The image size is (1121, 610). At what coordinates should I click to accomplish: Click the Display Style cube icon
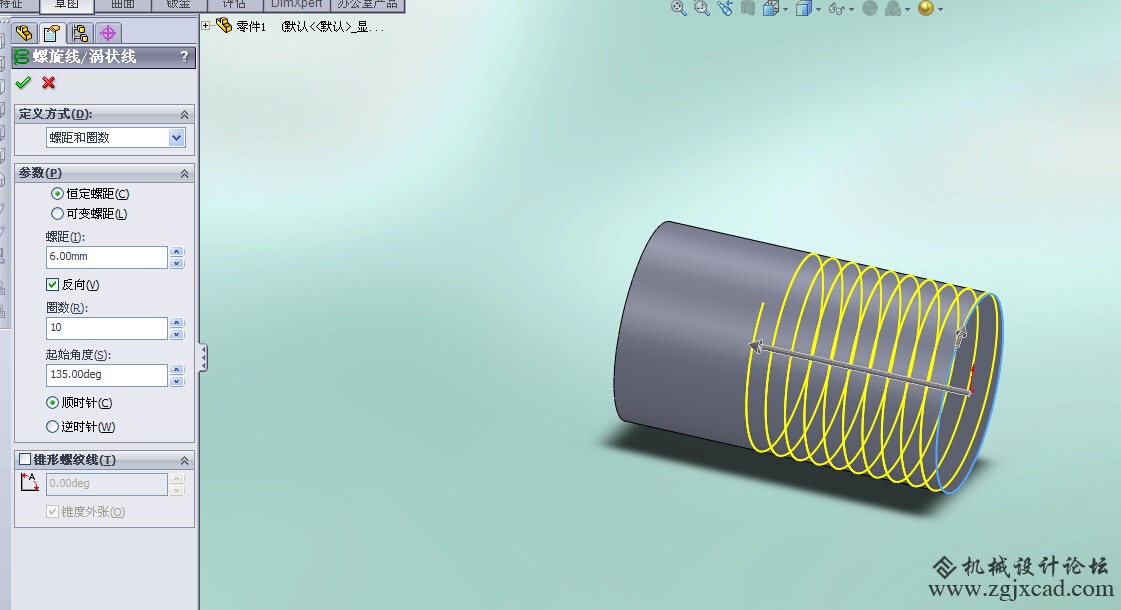click(x=804, y=9)
